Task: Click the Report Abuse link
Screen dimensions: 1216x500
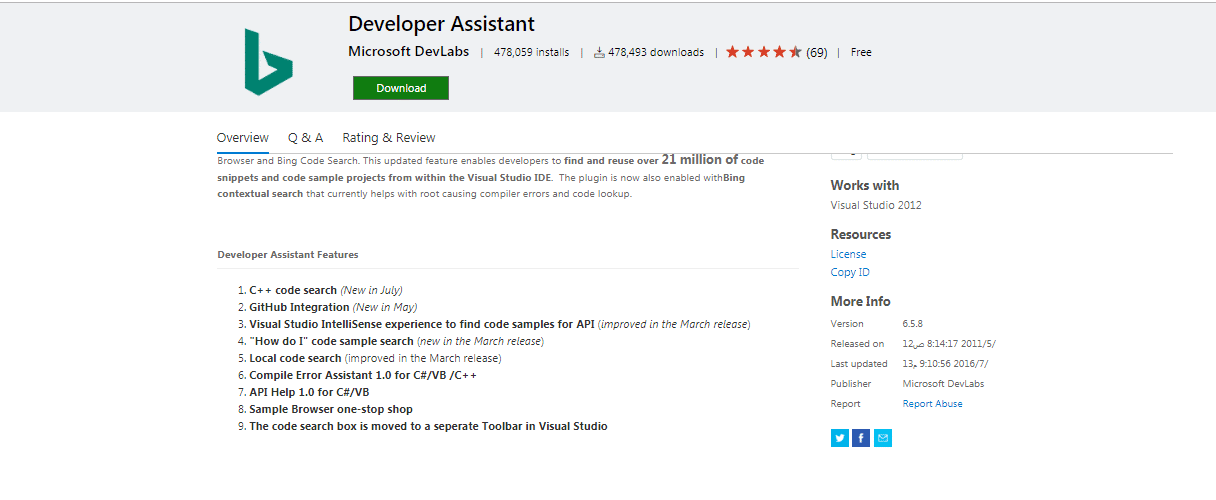Action: [x=933, y=404]
